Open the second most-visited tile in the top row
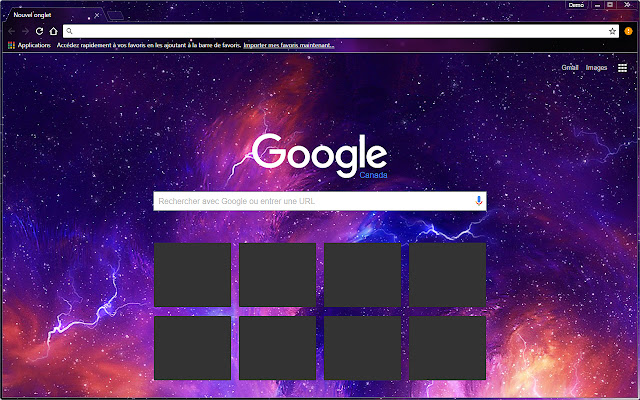 click(278, 275)
